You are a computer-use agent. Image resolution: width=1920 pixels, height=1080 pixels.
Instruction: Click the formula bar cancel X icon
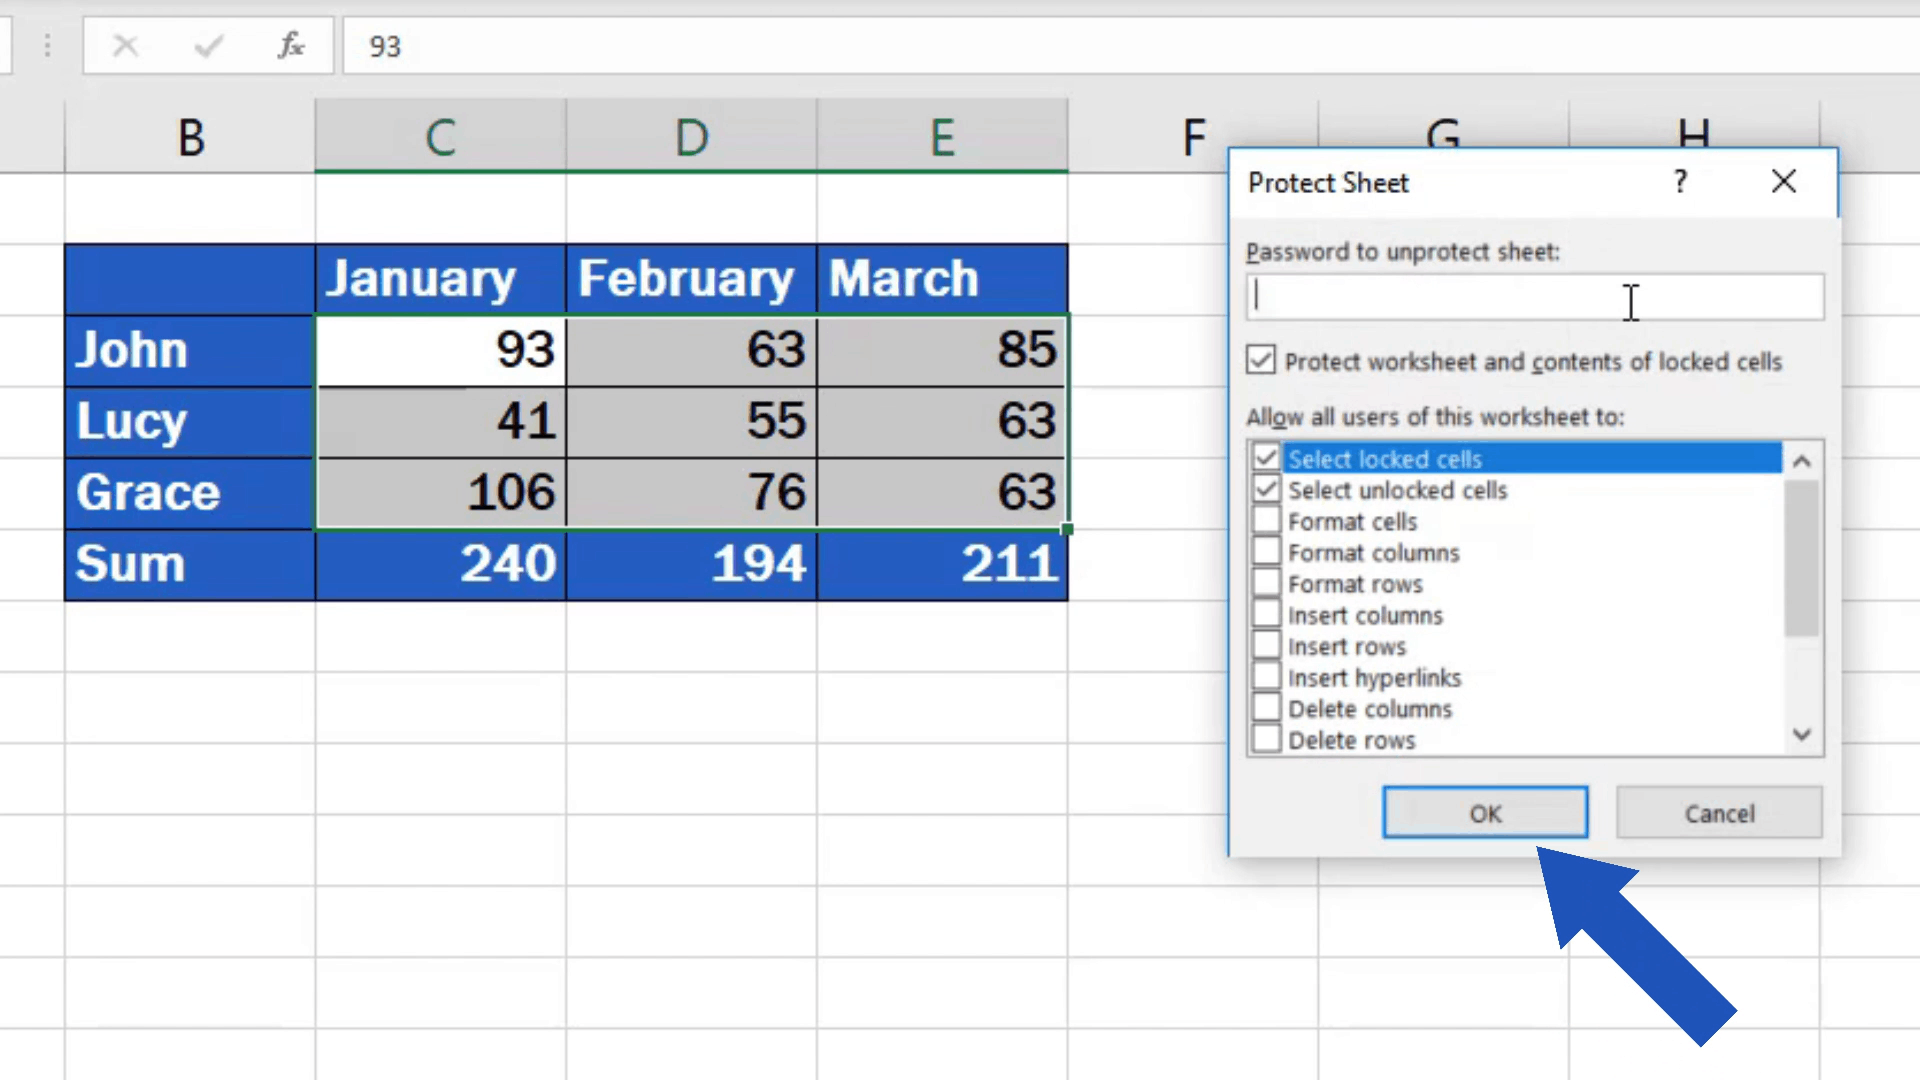125,45
